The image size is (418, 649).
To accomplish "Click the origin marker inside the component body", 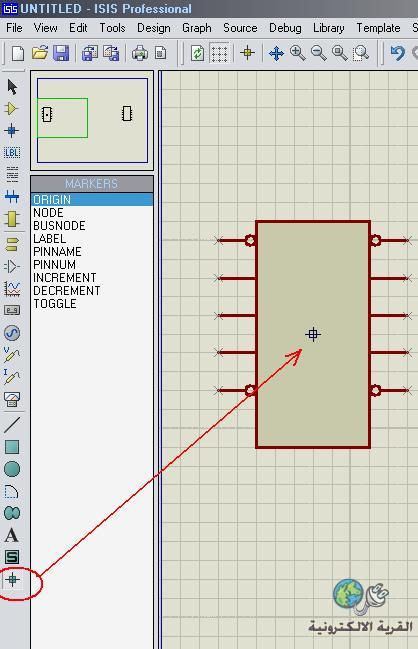I will pyautogui.click(x=313, y=334).
